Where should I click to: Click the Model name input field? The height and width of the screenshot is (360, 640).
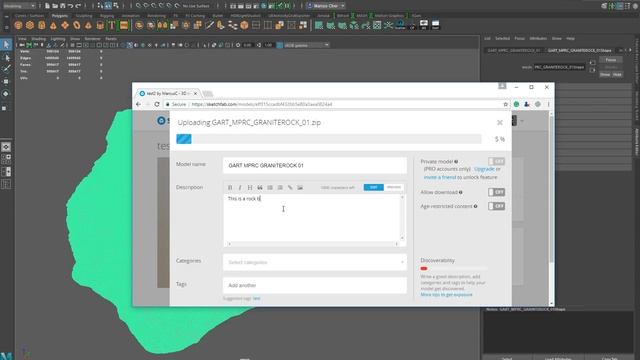(314, 165)
